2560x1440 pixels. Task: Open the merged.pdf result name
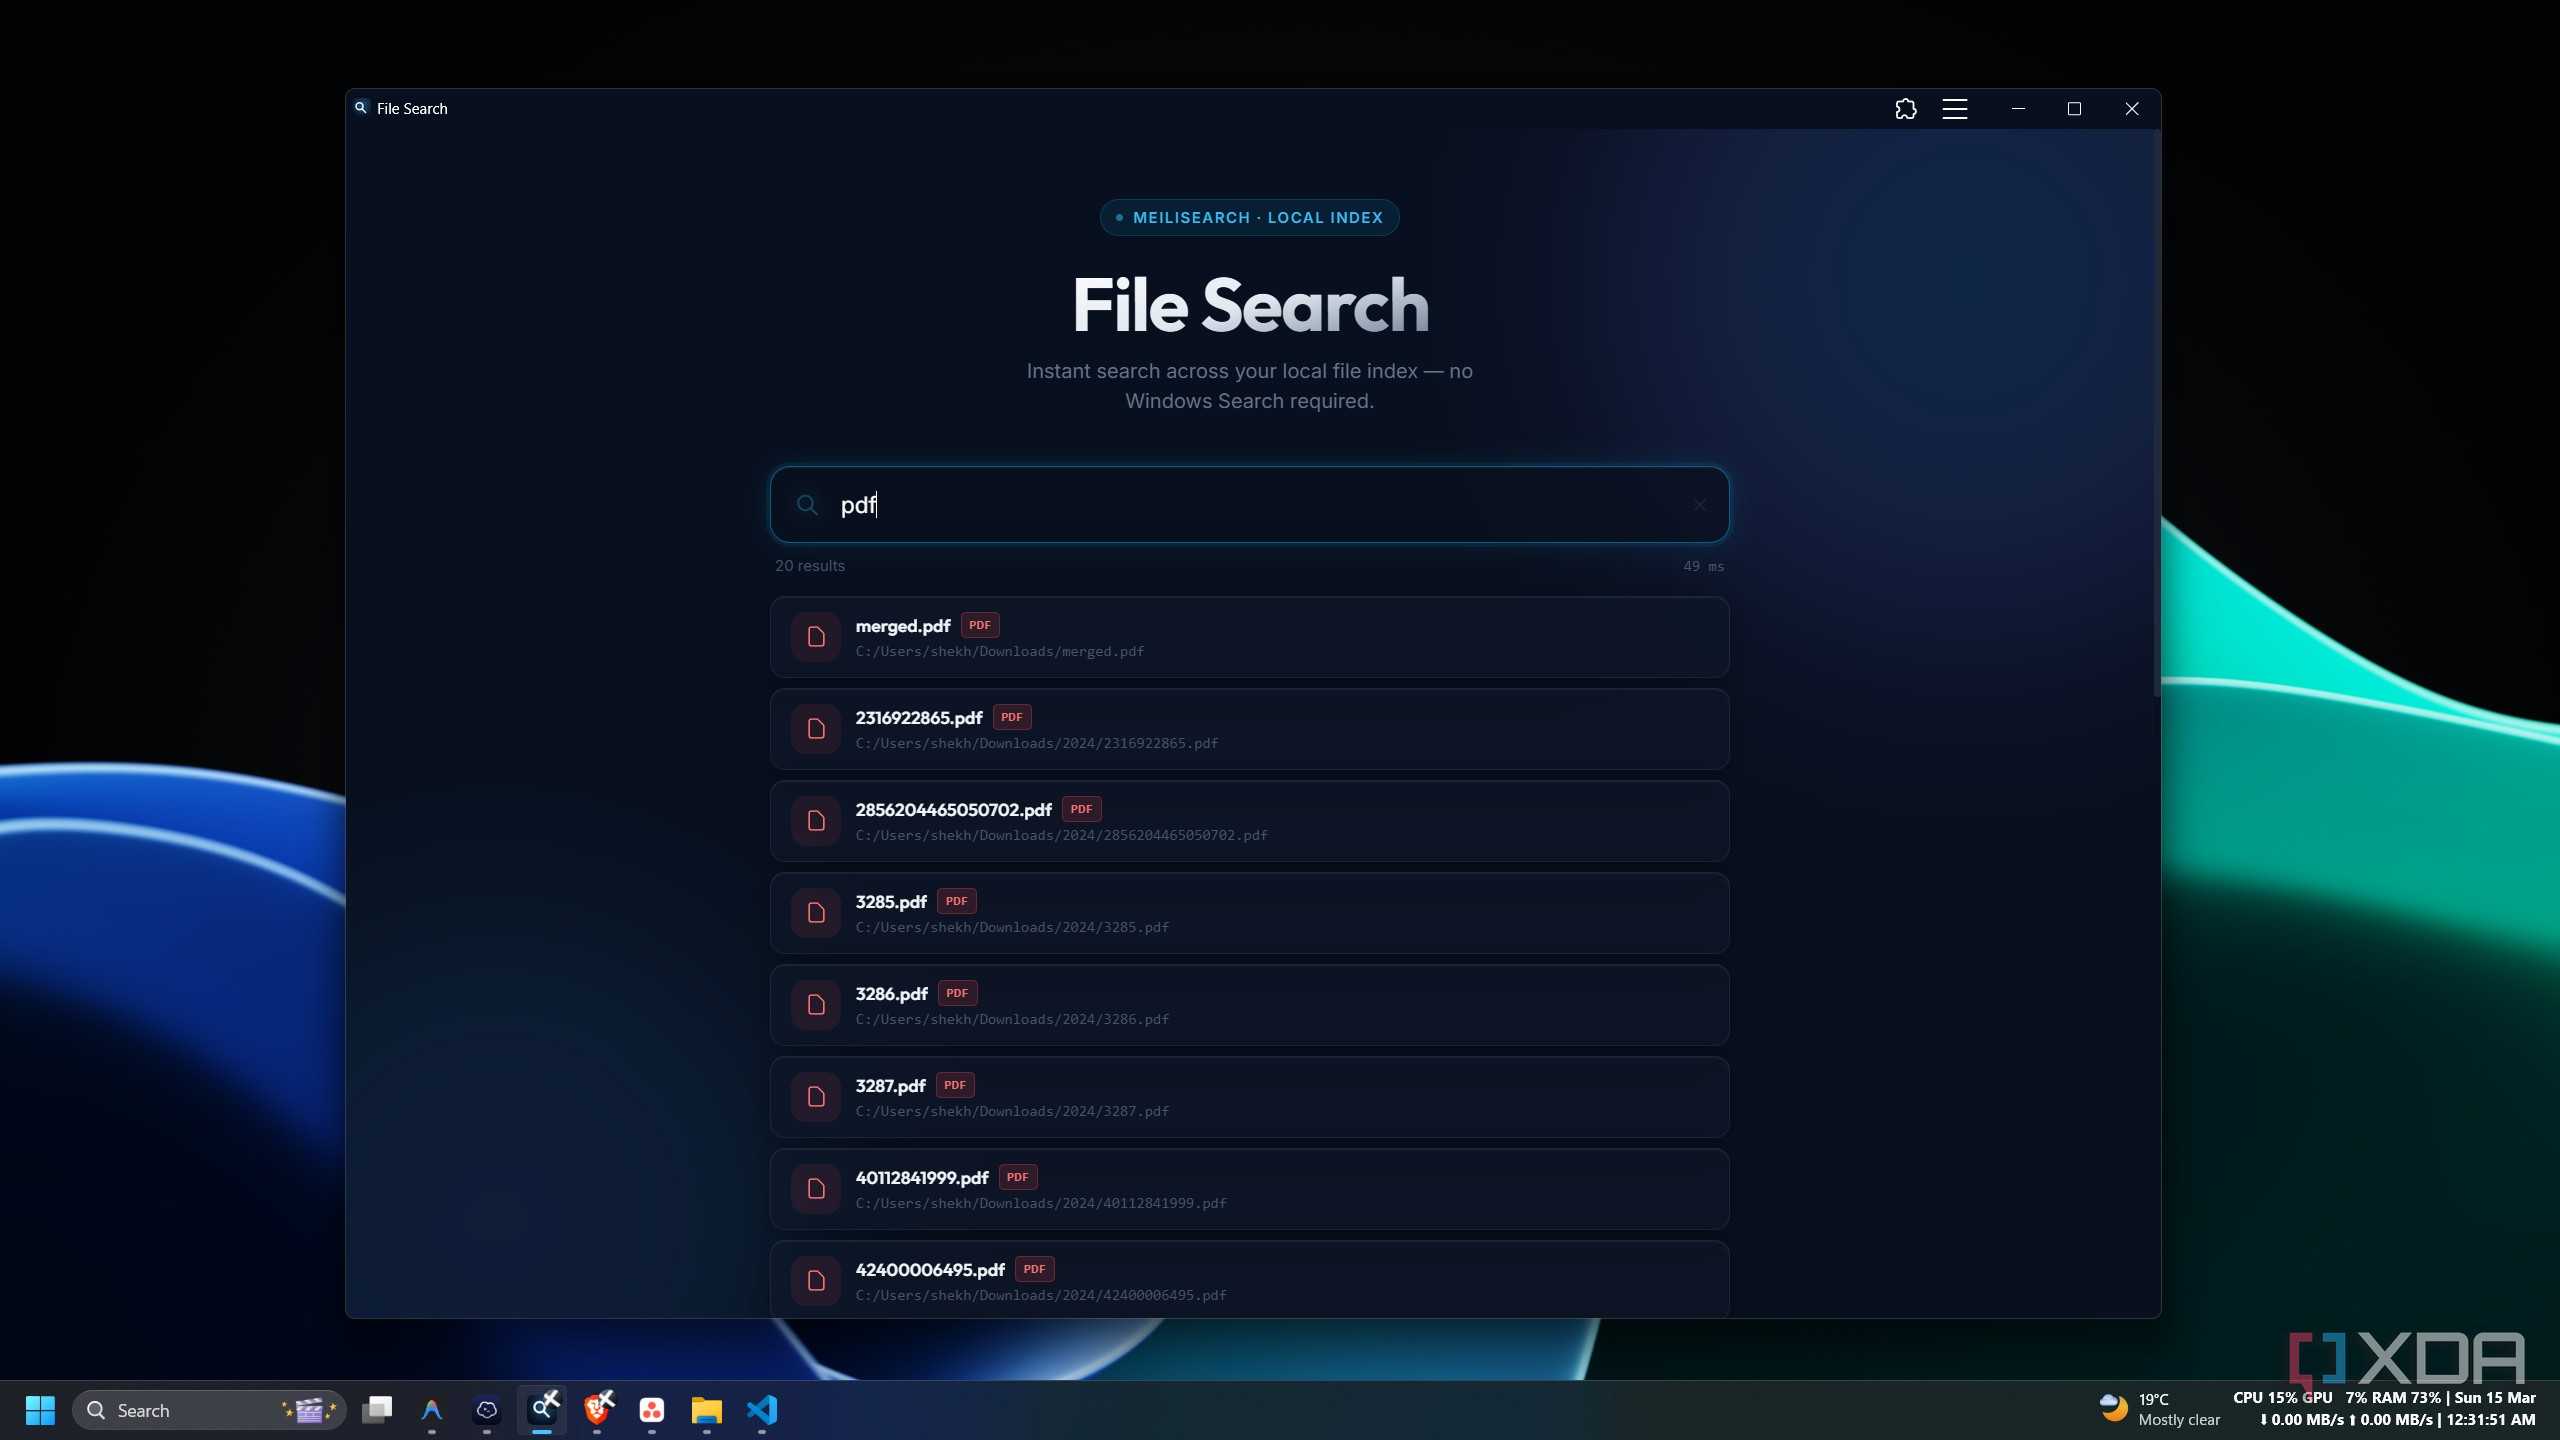(x=902, y=626)
